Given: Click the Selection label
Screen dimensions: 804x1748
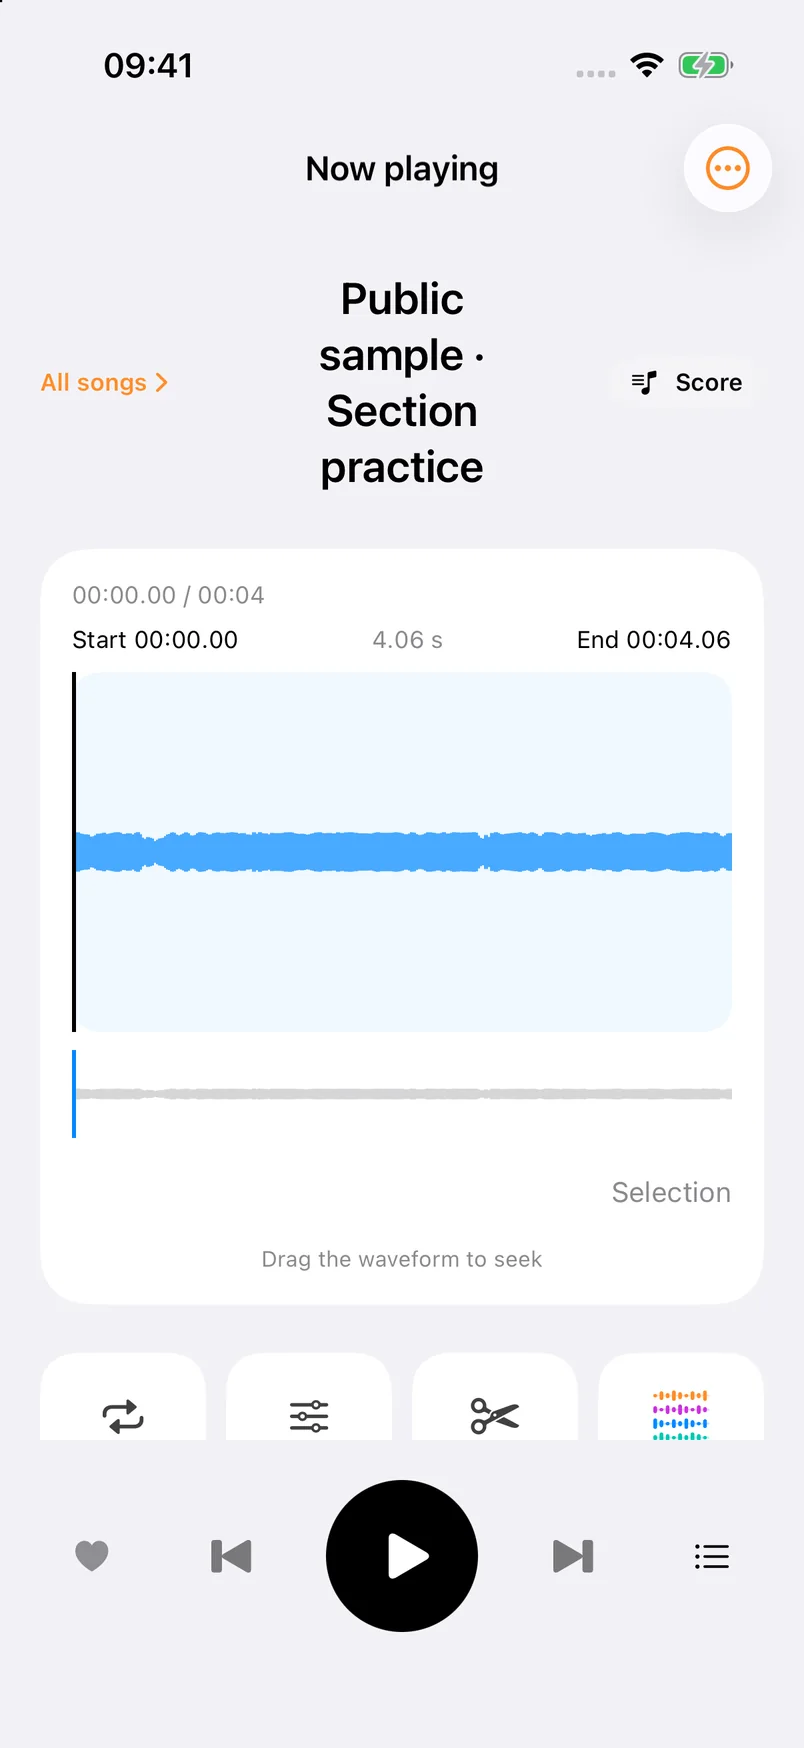Looking at the screenshot, I should coord(671,1192).
